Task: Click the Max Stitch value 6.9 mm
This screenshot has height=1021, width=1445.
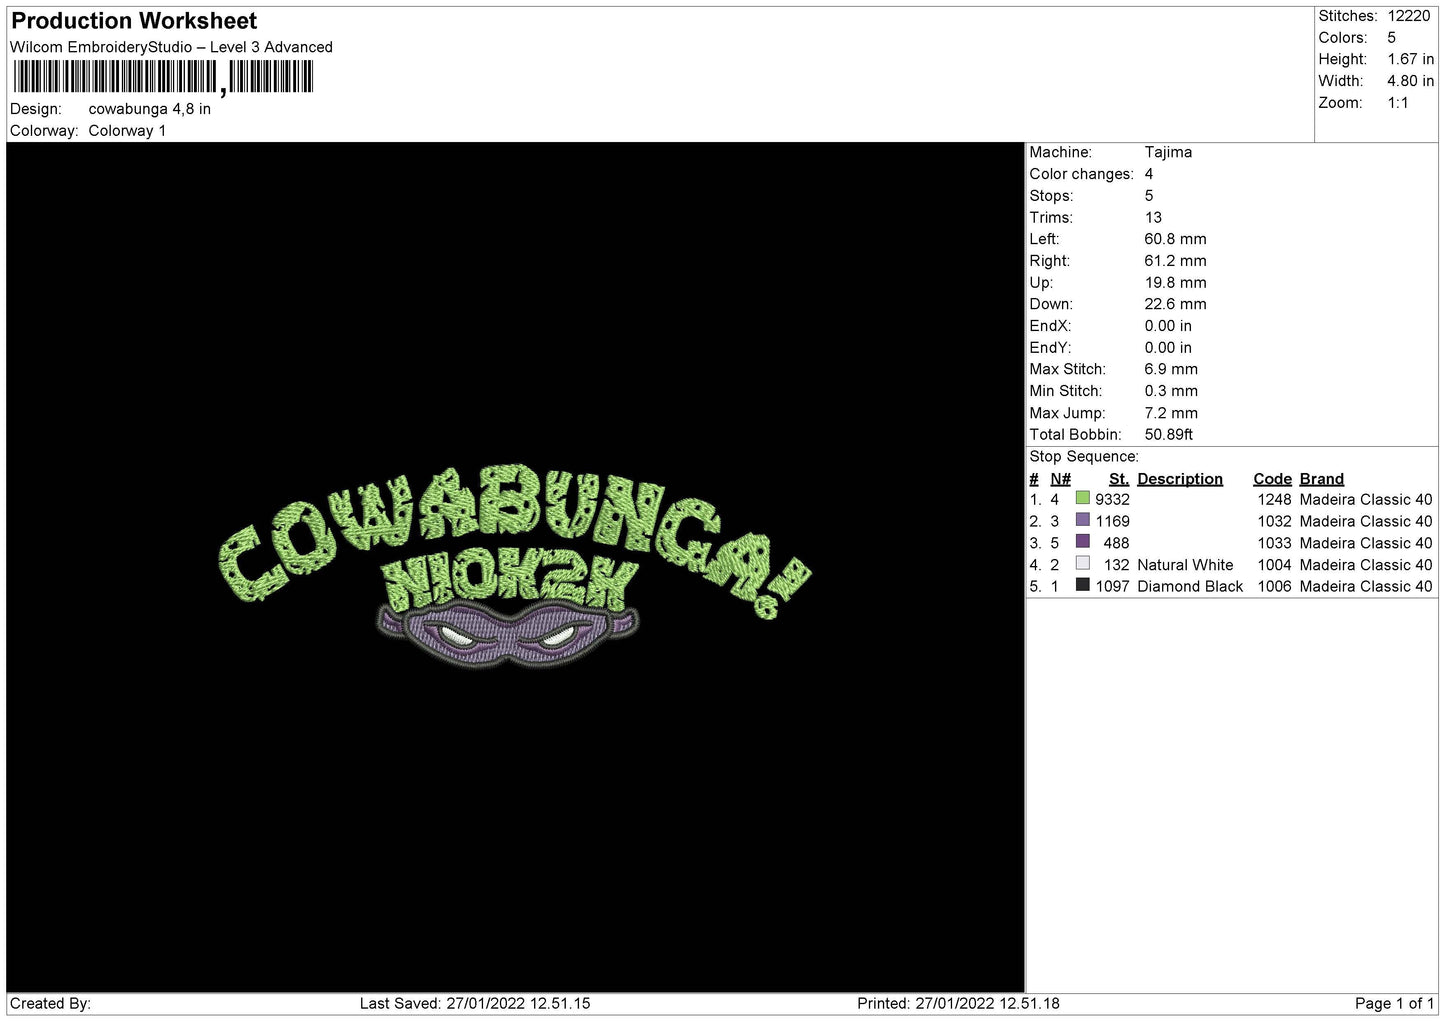Action: (1171, 369)
